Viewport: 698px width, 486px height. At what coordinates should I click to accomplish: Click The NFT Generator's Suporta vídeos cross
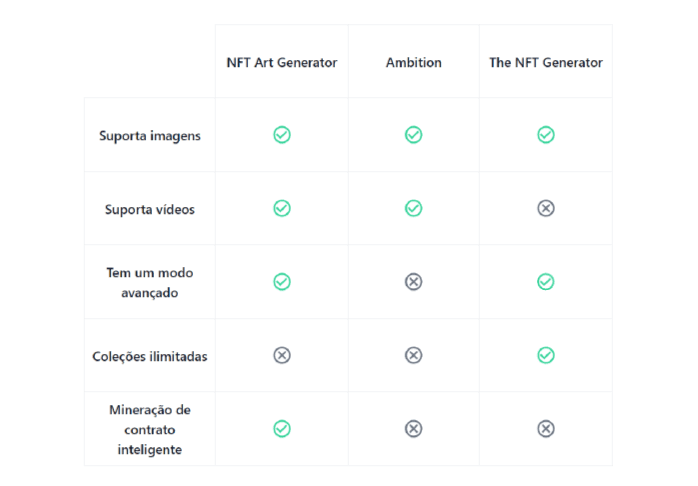pyautogui.click(x=545, y=208)
